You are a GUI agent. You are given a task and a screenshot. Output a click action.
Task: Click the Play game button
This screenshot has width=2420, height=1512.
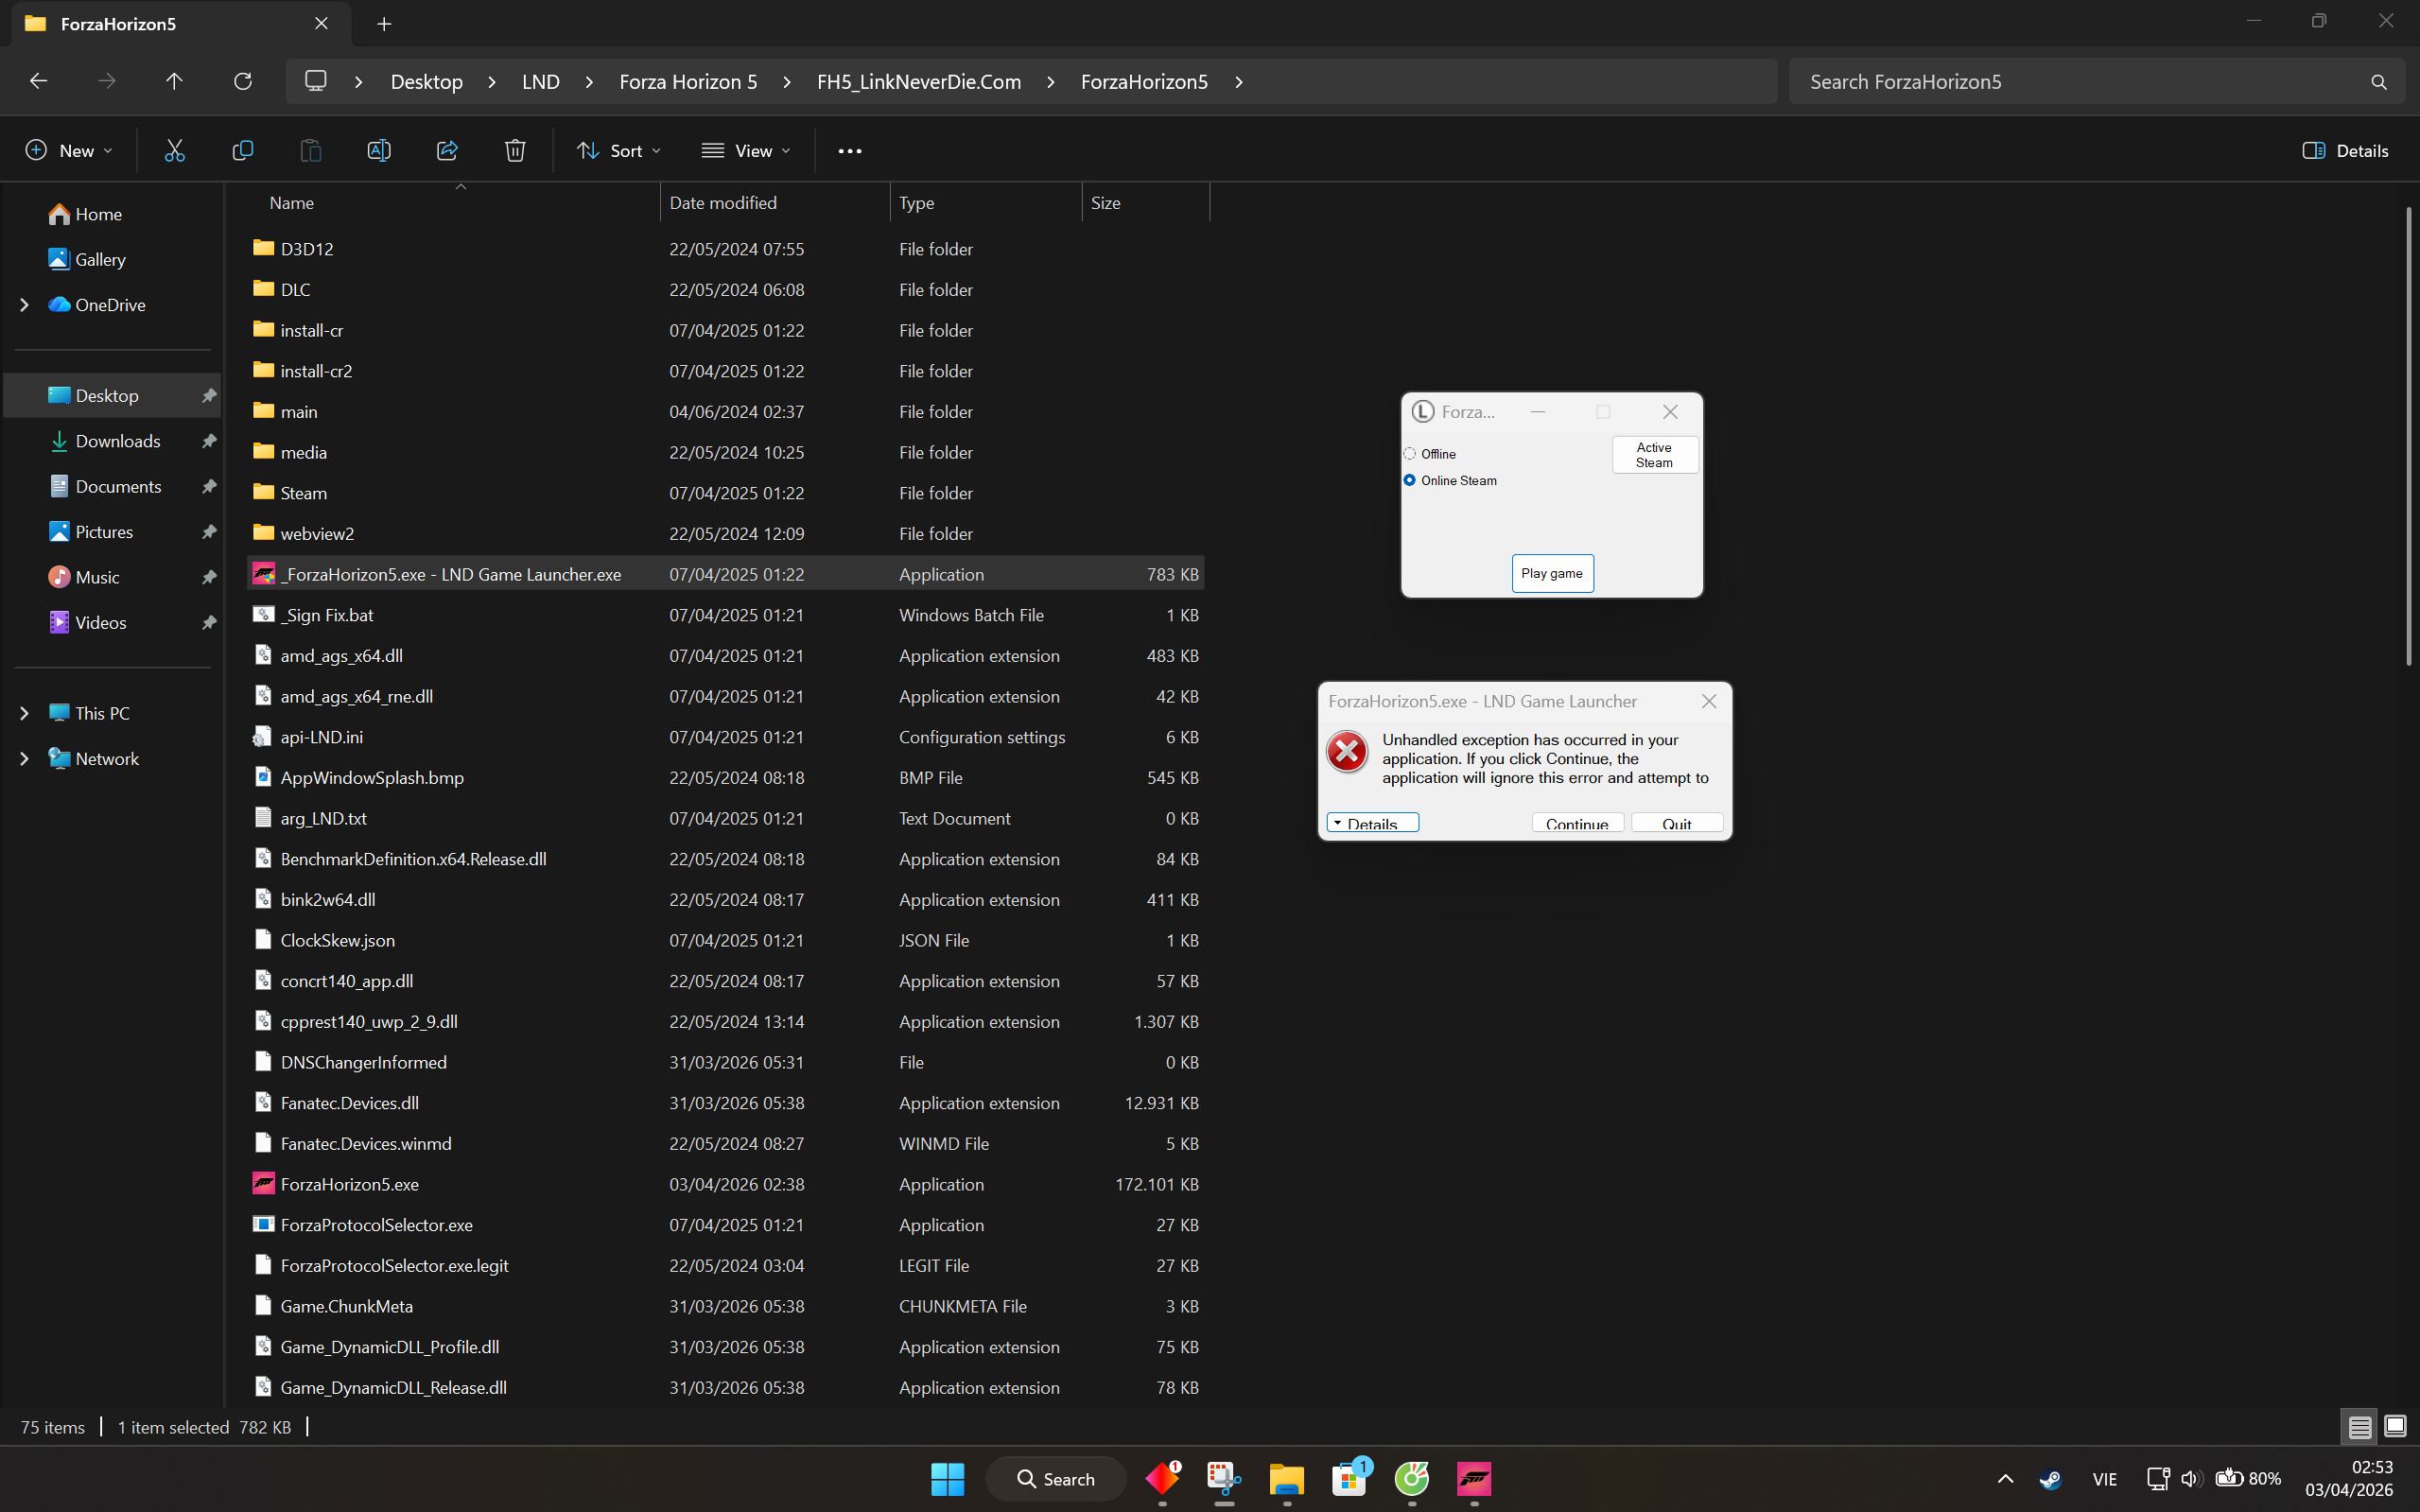[x=1551, y=573]
